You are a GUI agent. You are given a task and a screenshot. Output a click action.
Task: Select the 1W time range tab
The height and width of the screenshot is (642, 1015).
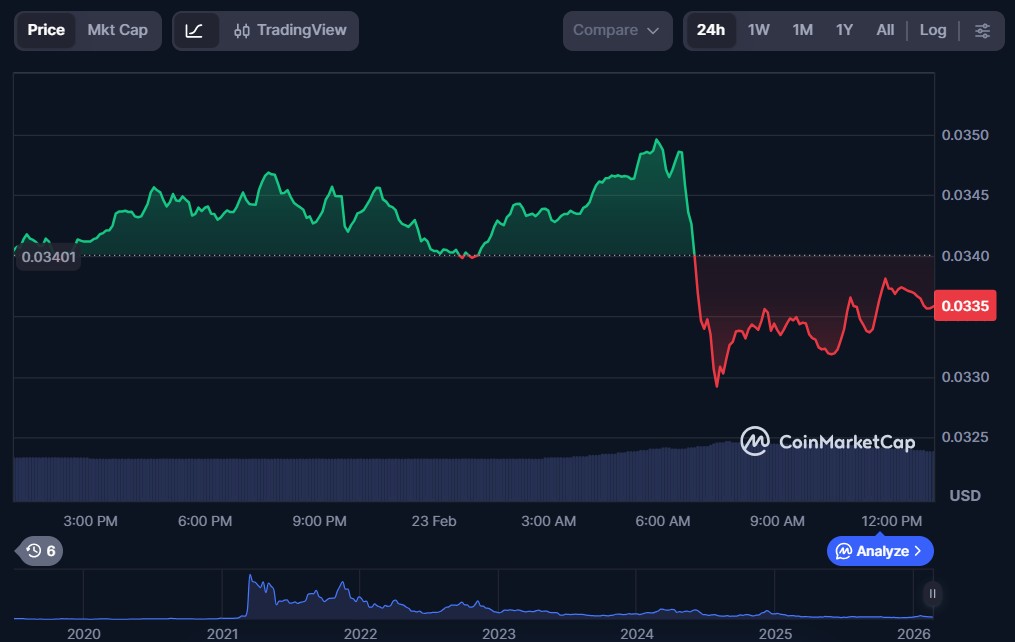(758, 30)
